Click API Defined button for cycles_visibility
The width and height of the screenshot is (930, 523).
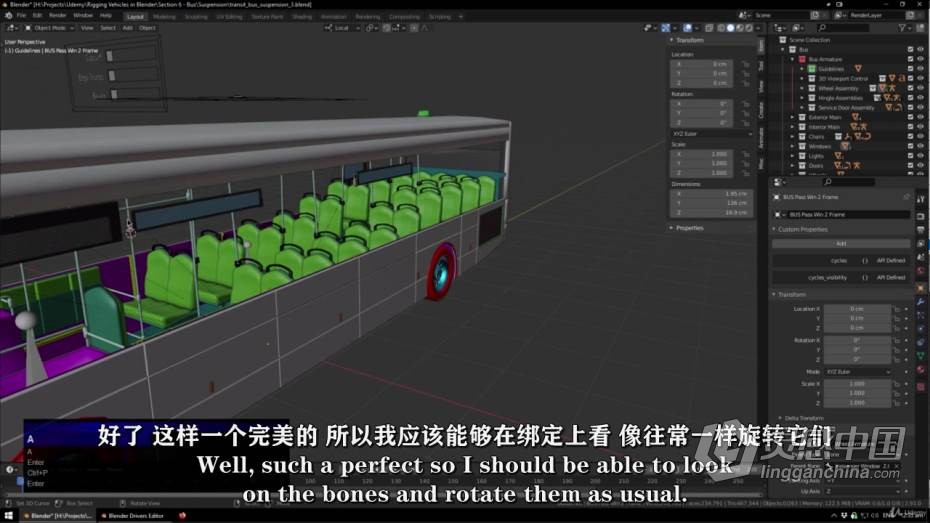(891, 278)
